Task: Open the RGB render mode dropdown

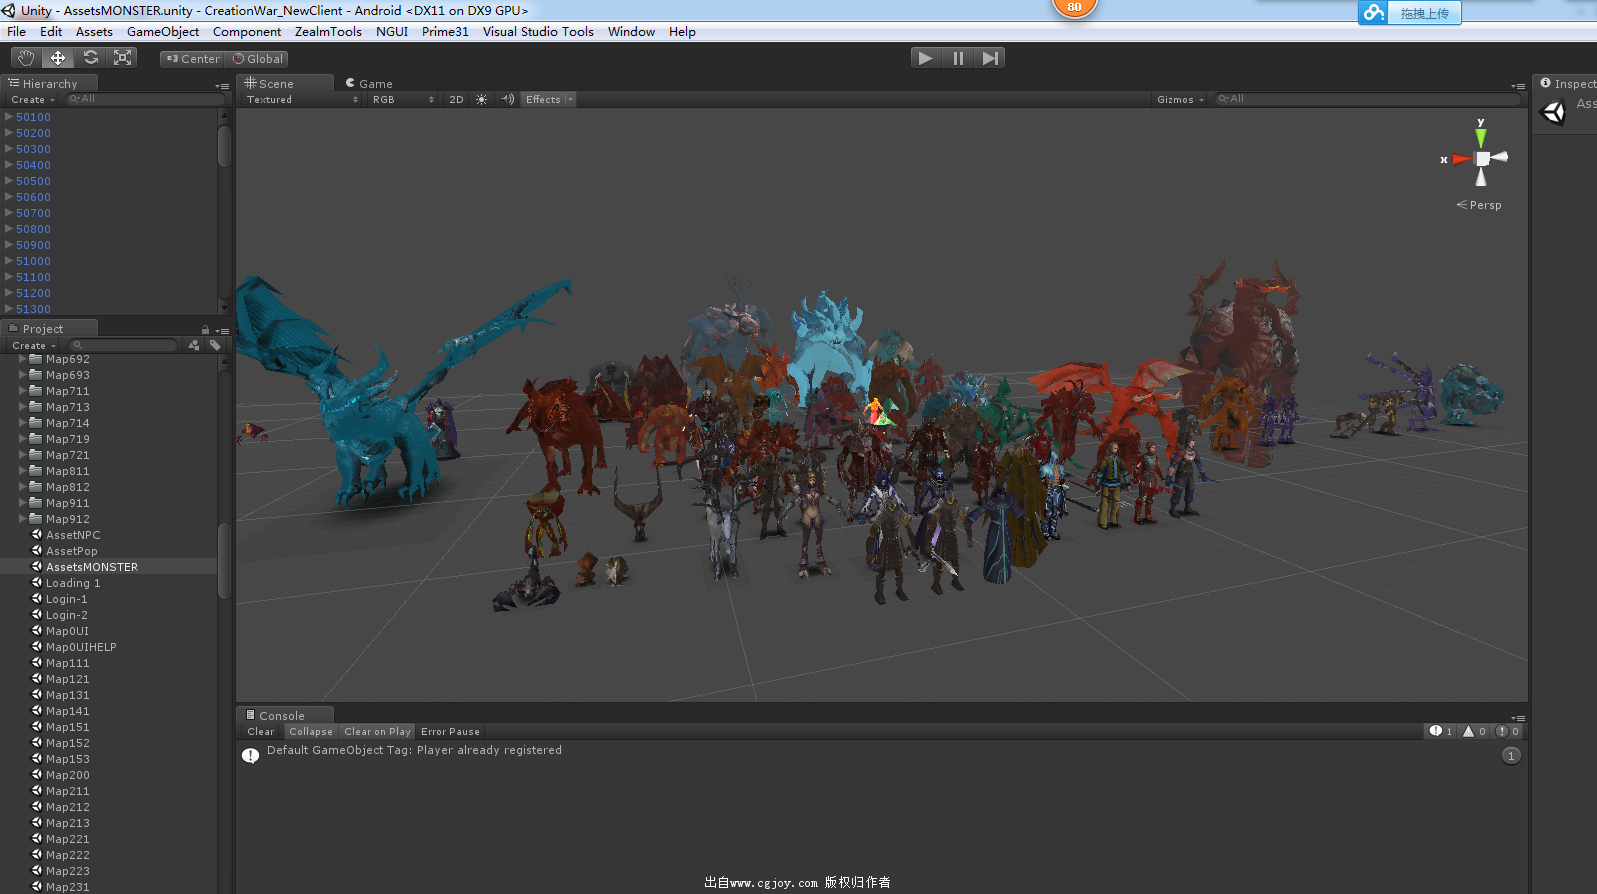Action: click(403, 99)
